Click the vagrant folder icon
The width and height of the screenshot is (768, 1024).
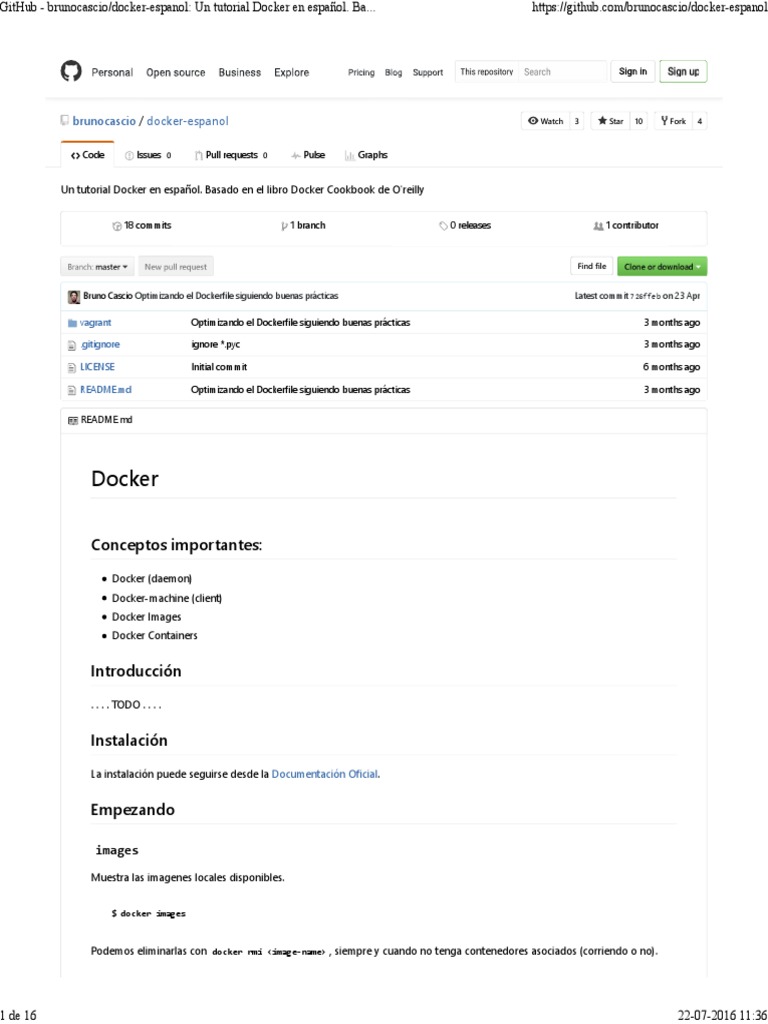coord(72,323)
